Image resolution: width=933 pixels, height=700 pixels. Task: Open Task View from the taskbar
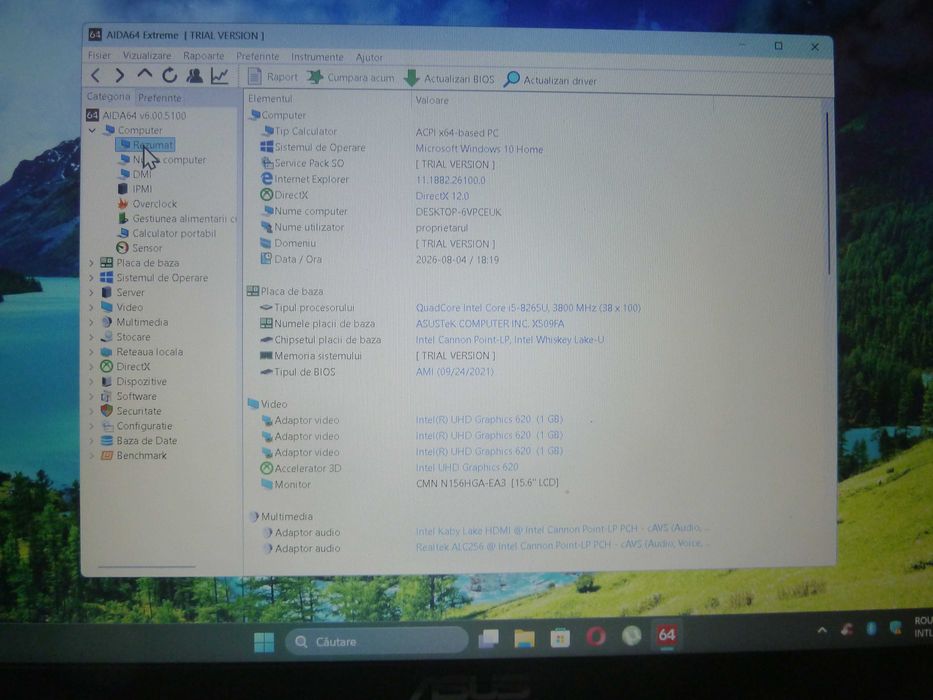[489, 639]
